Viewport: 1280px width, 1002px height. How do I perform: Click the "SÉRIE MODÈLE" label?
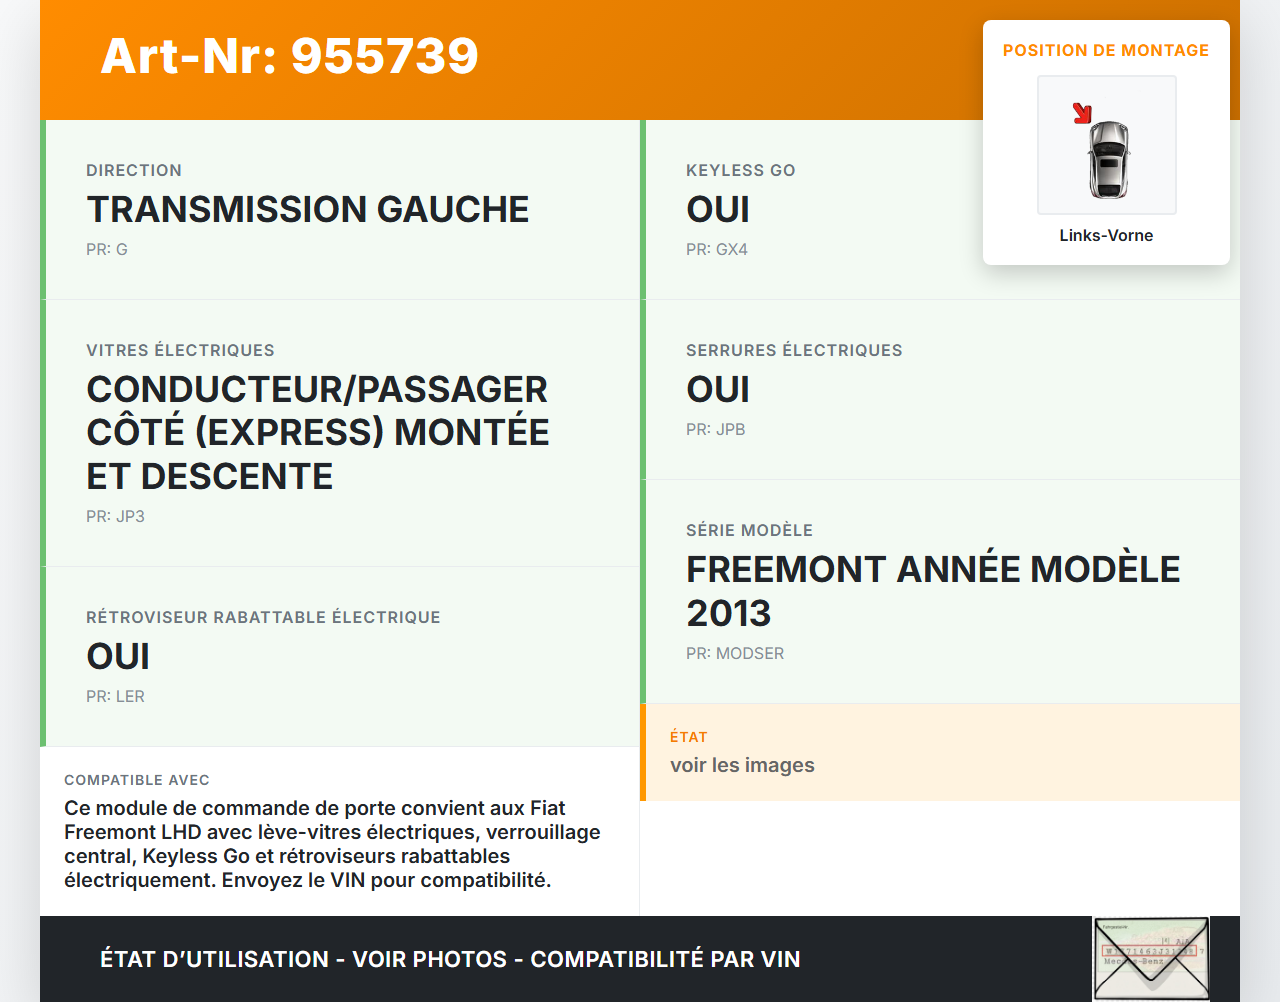pyautogui.click(x=749, y=530)
